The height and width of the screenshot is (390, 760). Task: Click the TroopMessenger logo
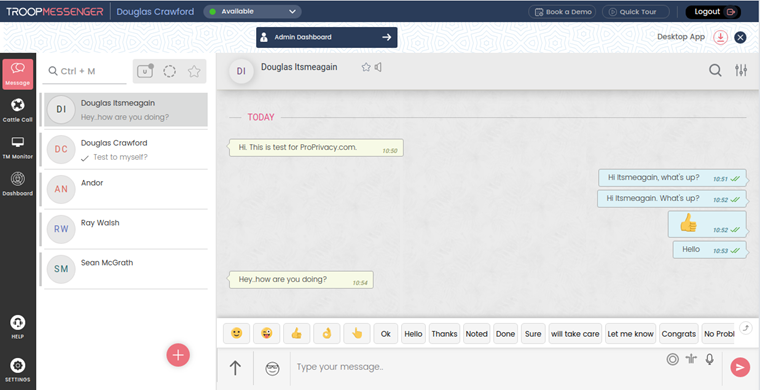[x=54, y=12]
